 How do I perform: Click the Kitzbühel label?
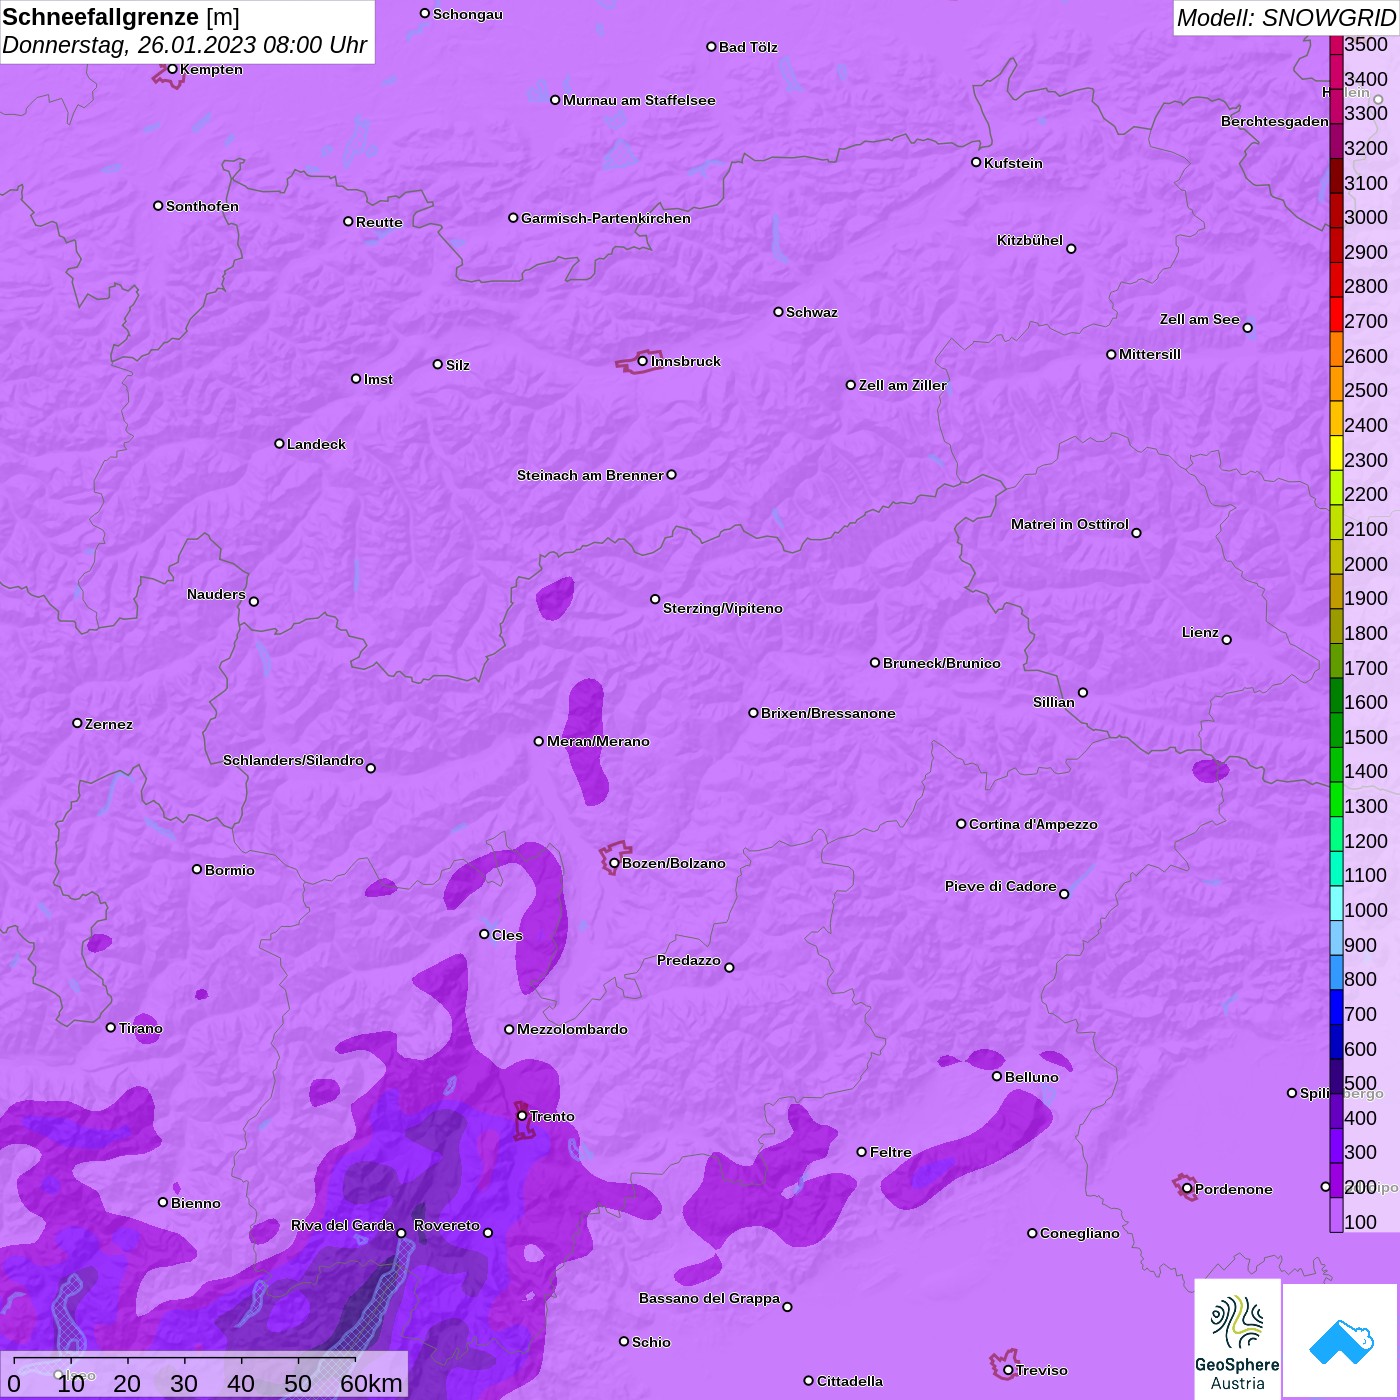pyautogui.click(x=1030, y=240)
